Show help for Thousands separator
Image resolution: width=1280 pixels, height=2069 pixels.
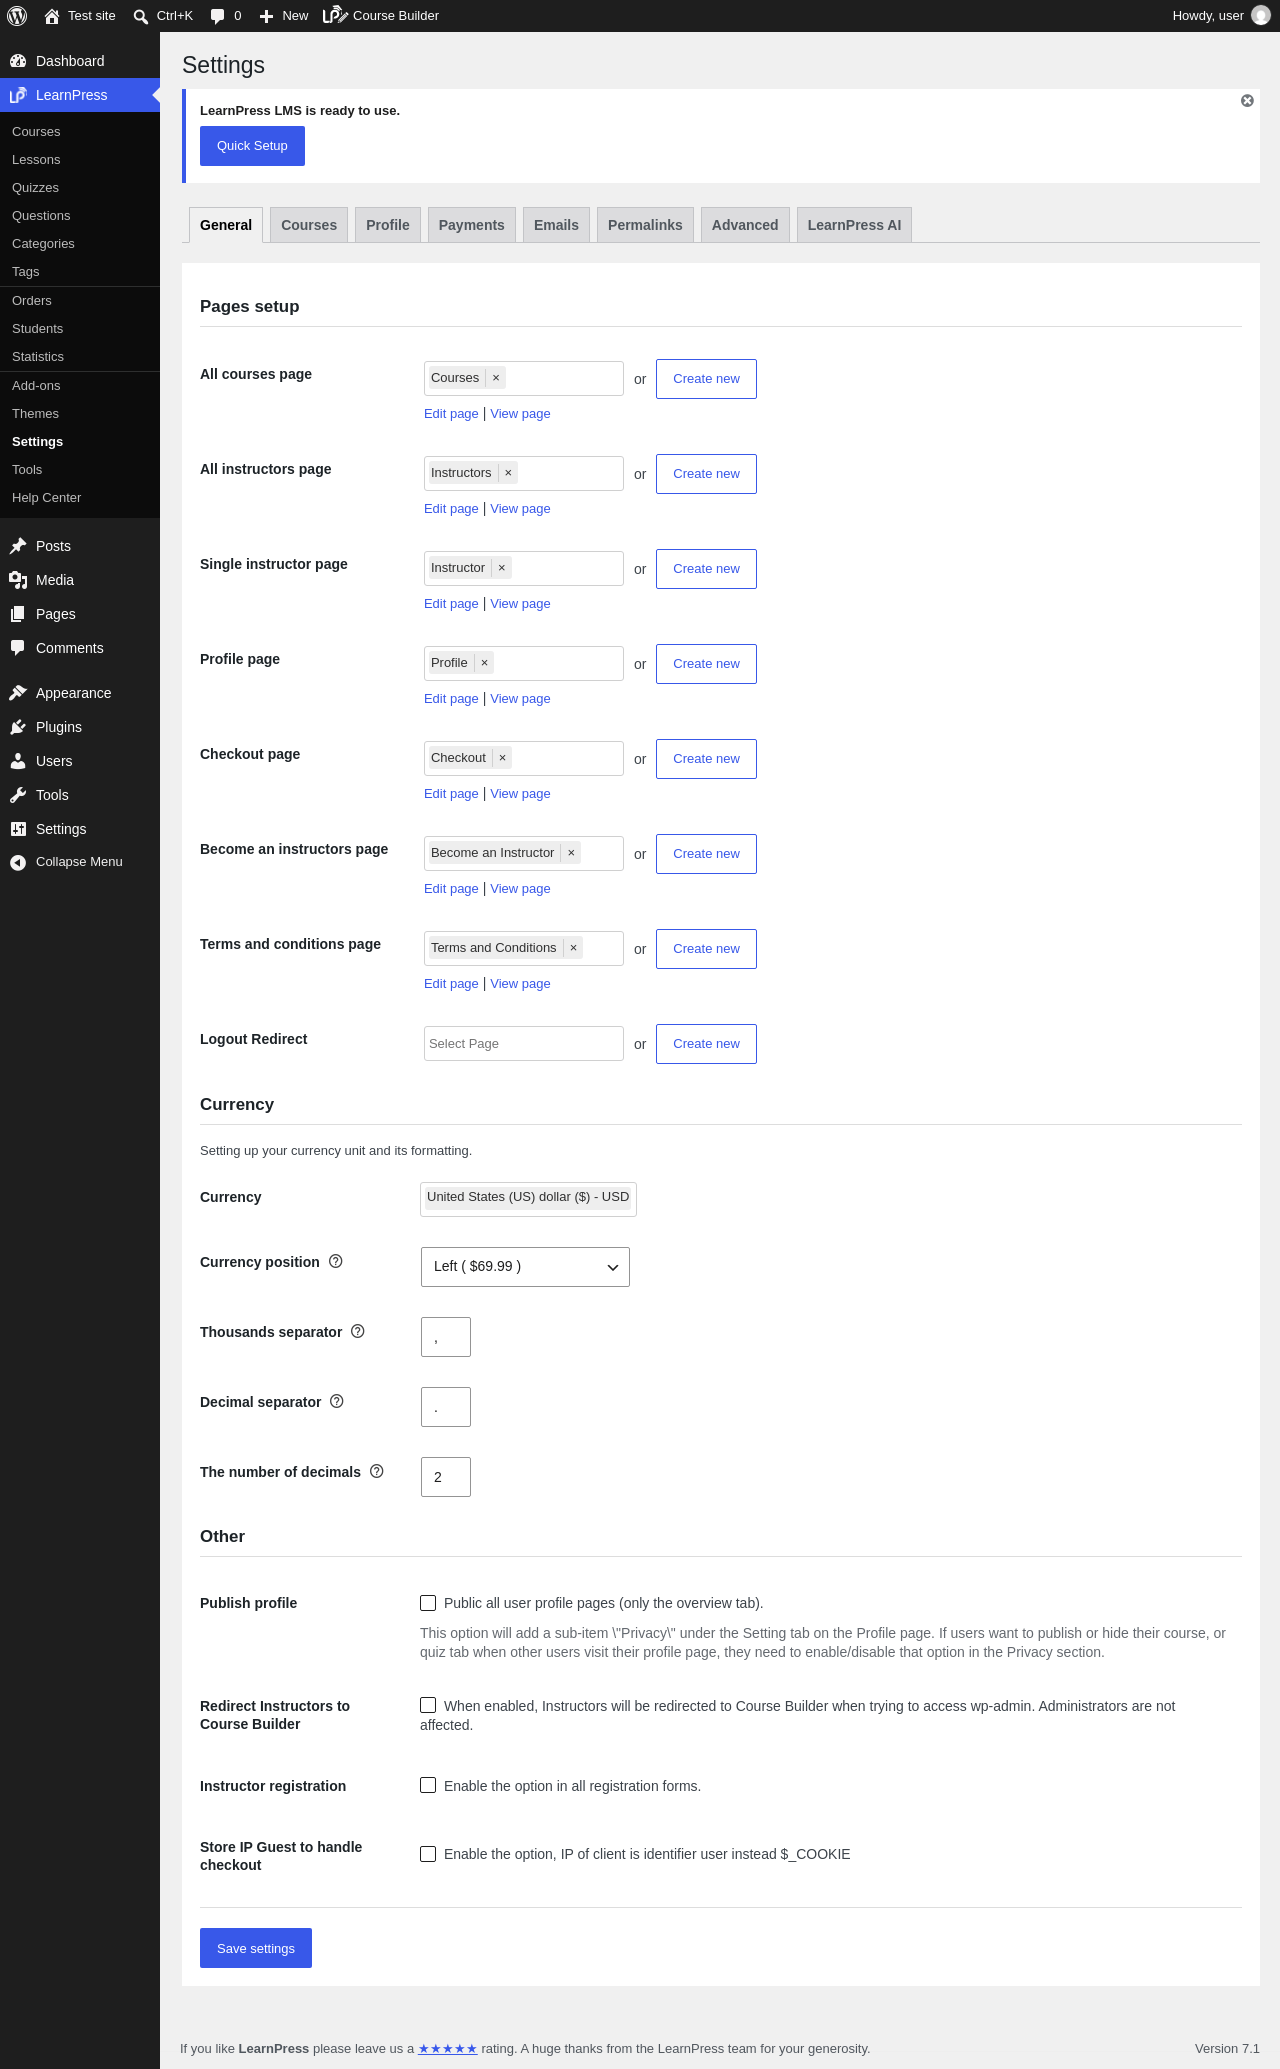coord(358,1332)
